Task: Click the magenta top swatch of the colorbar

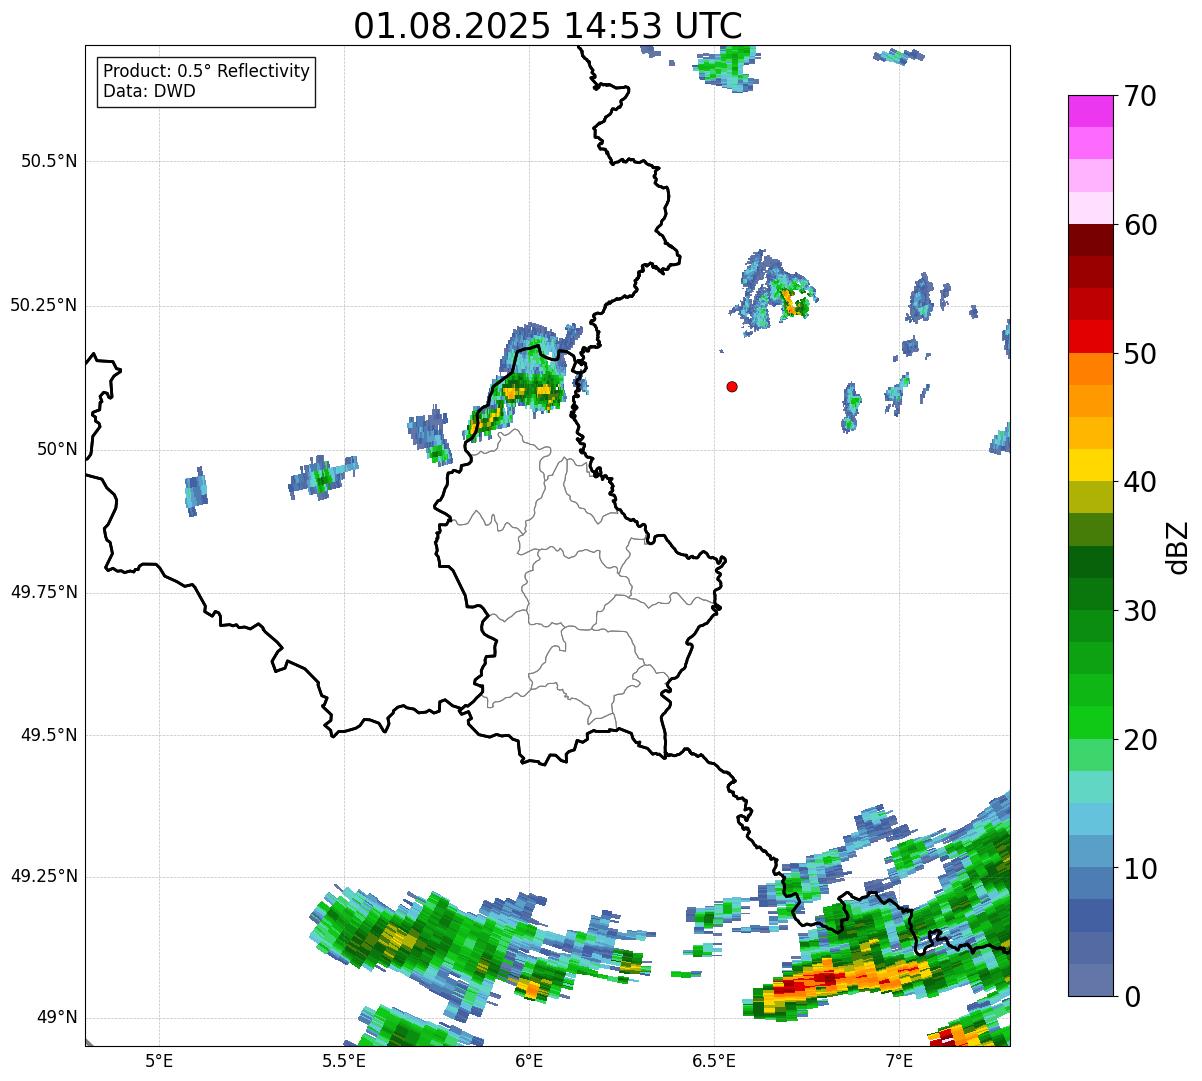Action: [1090, 111]
